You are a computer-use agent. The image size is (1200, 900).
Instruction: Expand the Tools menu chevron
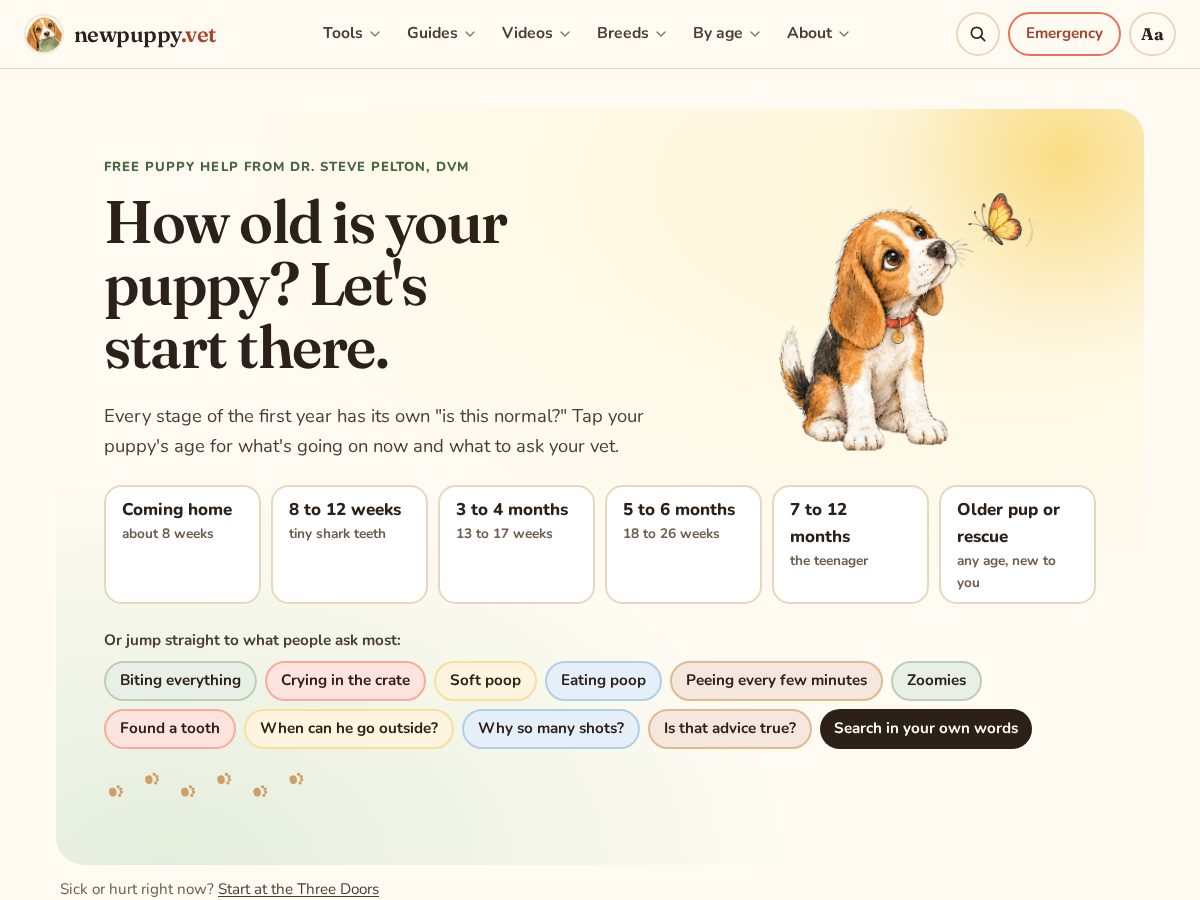point(375,34)
